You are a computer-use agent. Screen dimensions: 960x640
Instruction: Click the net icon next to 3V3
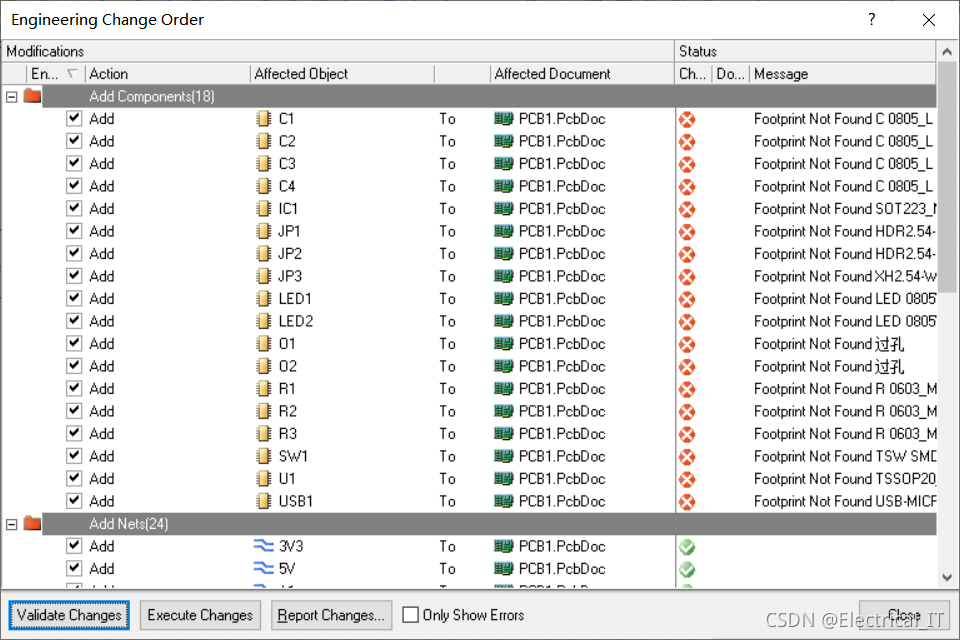[263, 546]
